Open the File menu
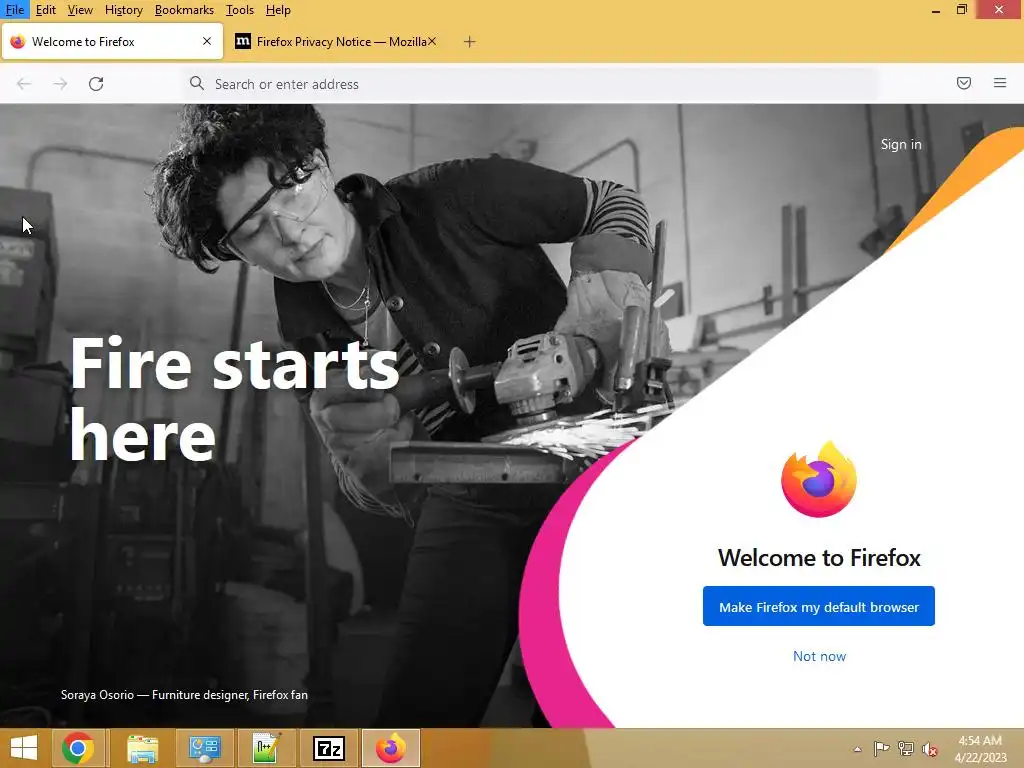Image resolution: width=1024 pixels, height=768 pixels. (x=15, y=10)
